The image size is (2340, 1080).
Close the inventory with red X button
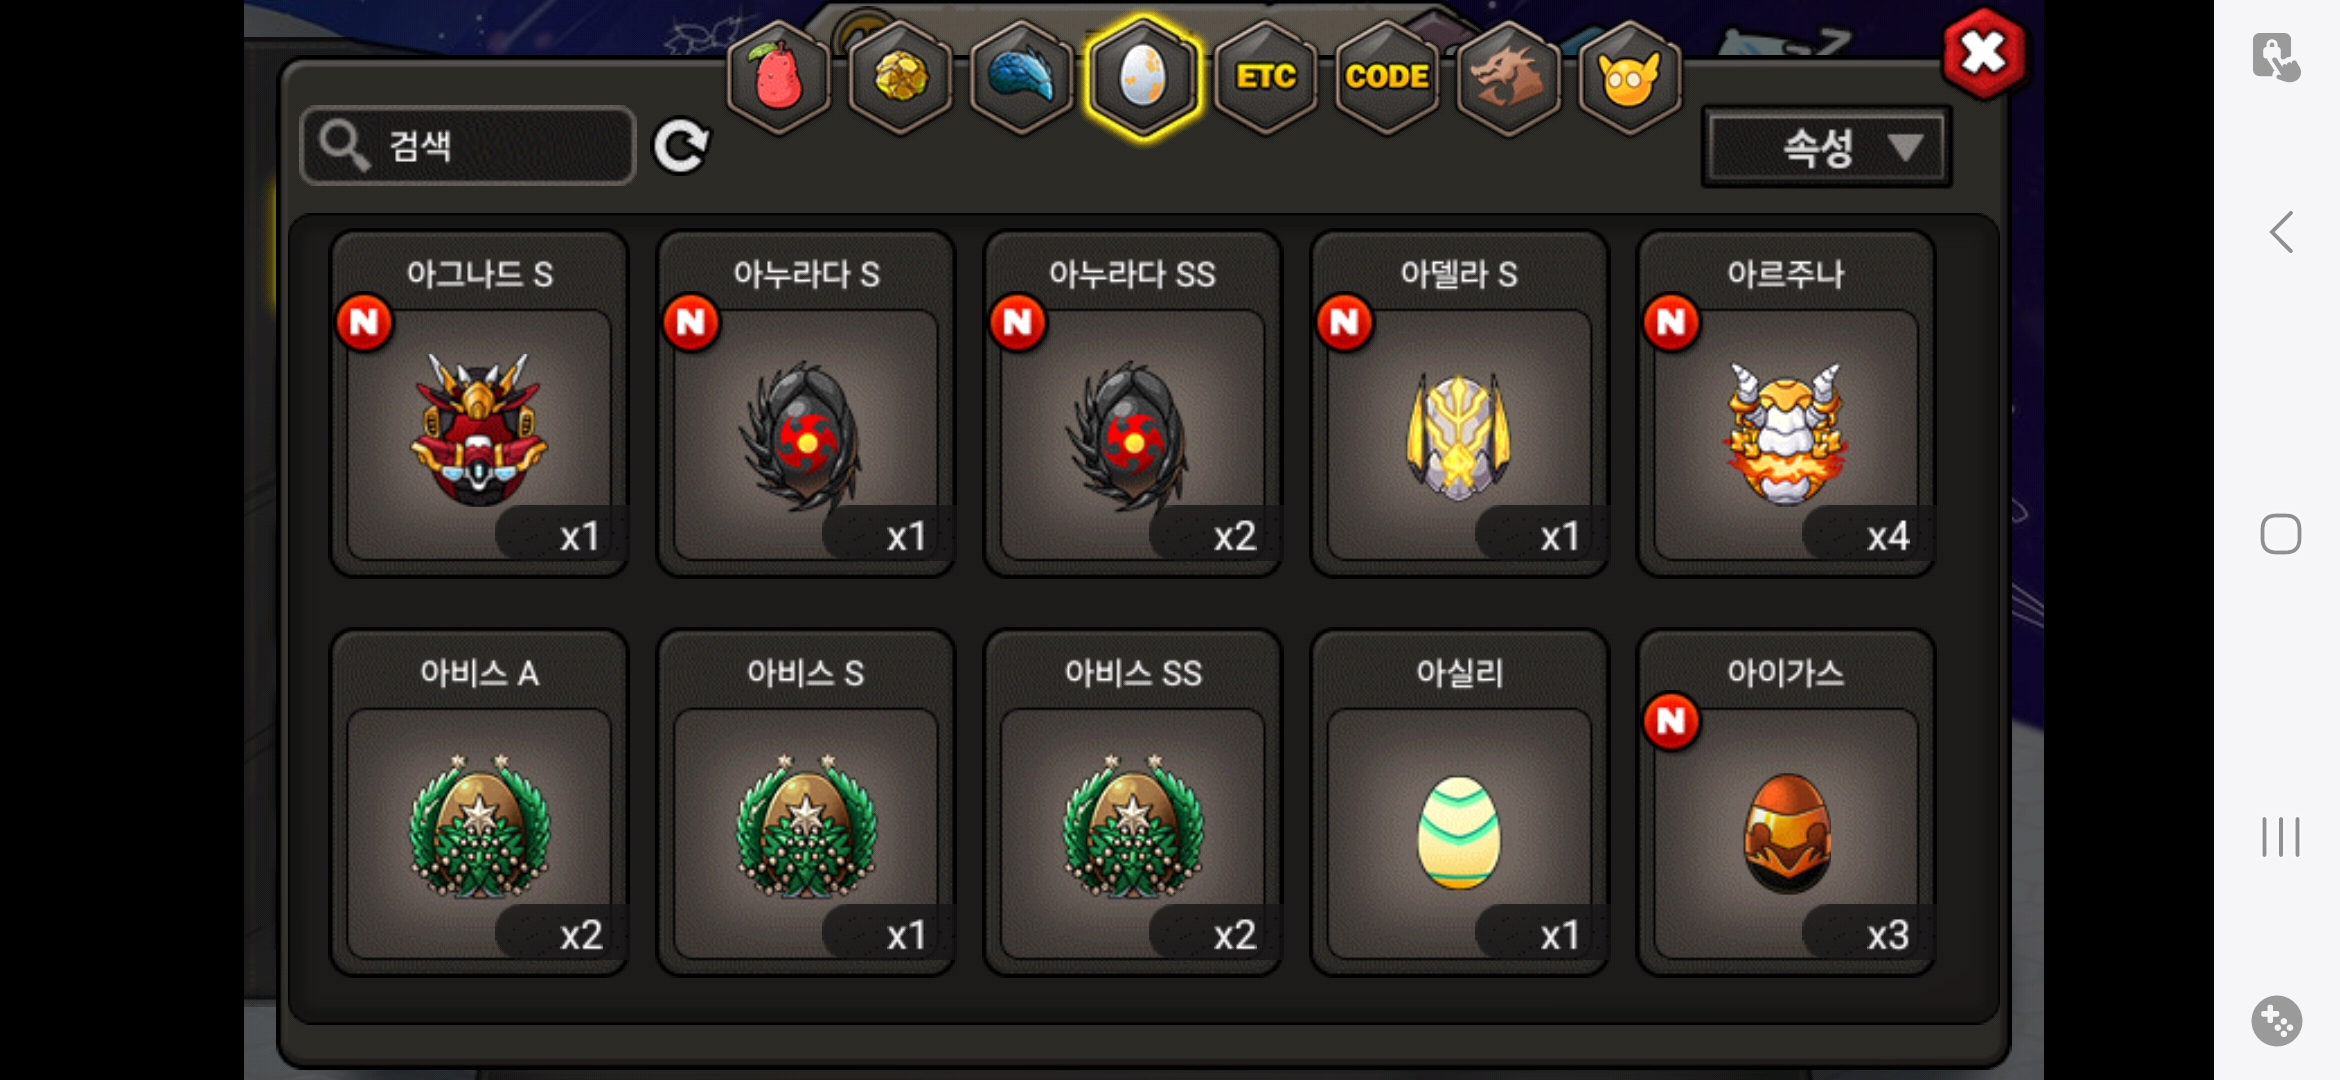point(1985,54)
